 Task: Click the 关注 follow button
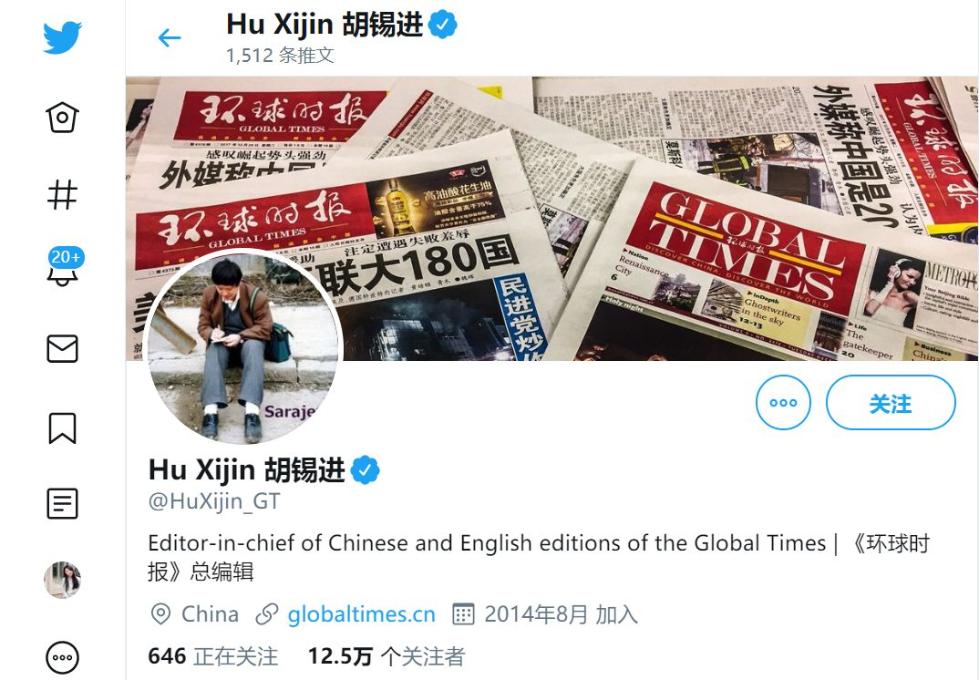pyautogui.click(x=890, y=403)
